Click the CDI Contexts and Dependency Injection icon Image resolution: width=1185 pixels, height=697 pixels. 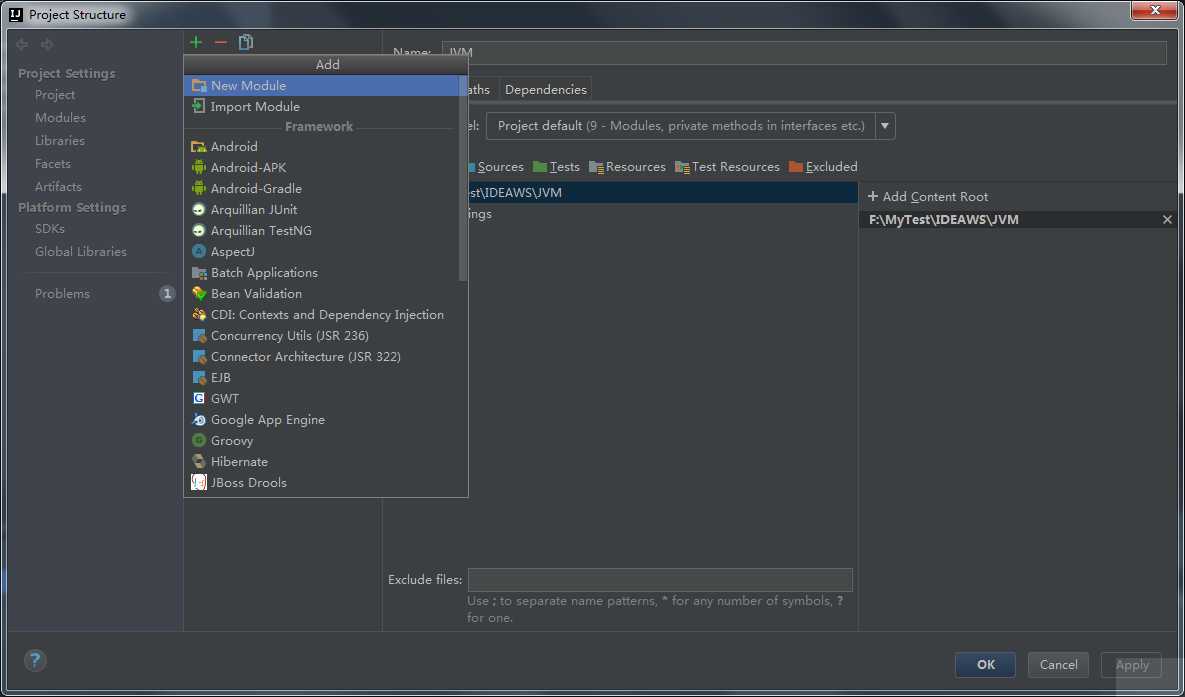pos(199,314)
